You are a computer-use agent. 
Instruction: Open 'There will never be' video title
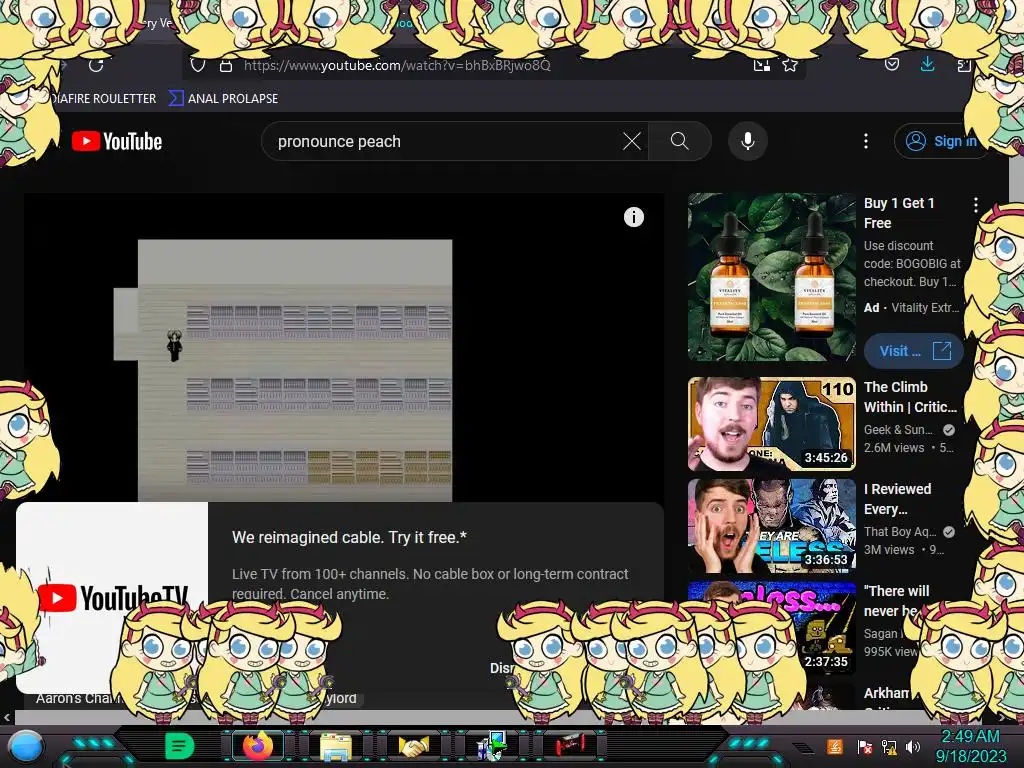tap(896, 601)
